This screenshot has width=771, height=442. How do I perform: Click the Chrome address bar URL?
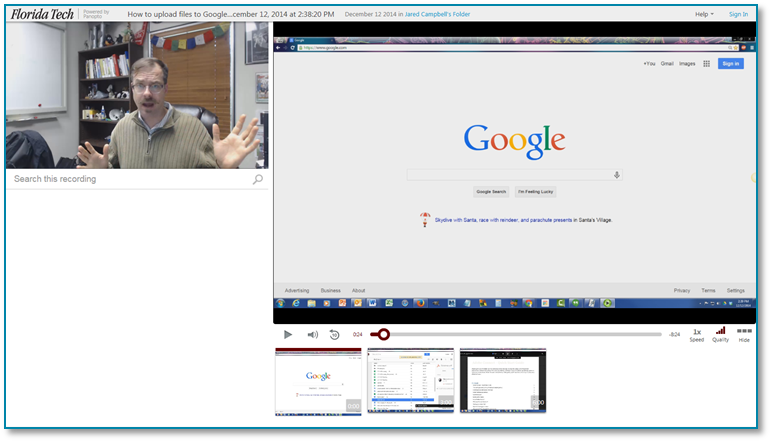point(326,48)
